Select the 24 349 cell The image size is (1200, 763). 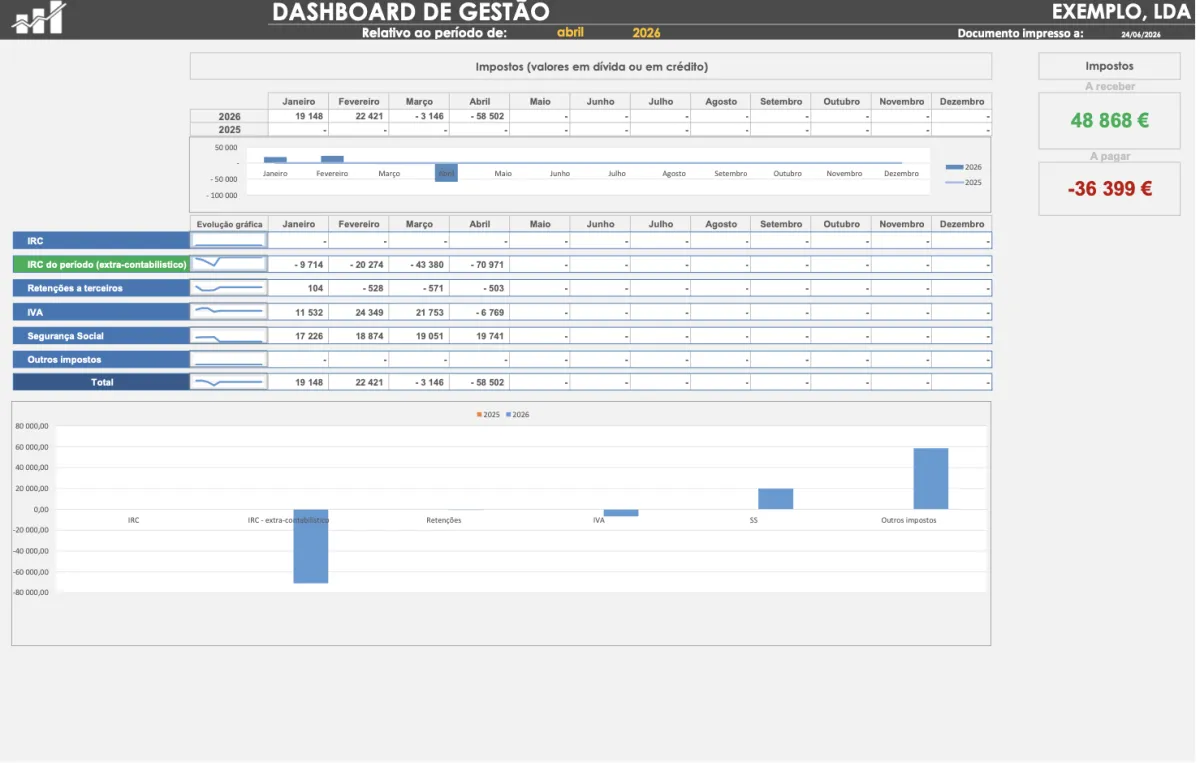359,312
